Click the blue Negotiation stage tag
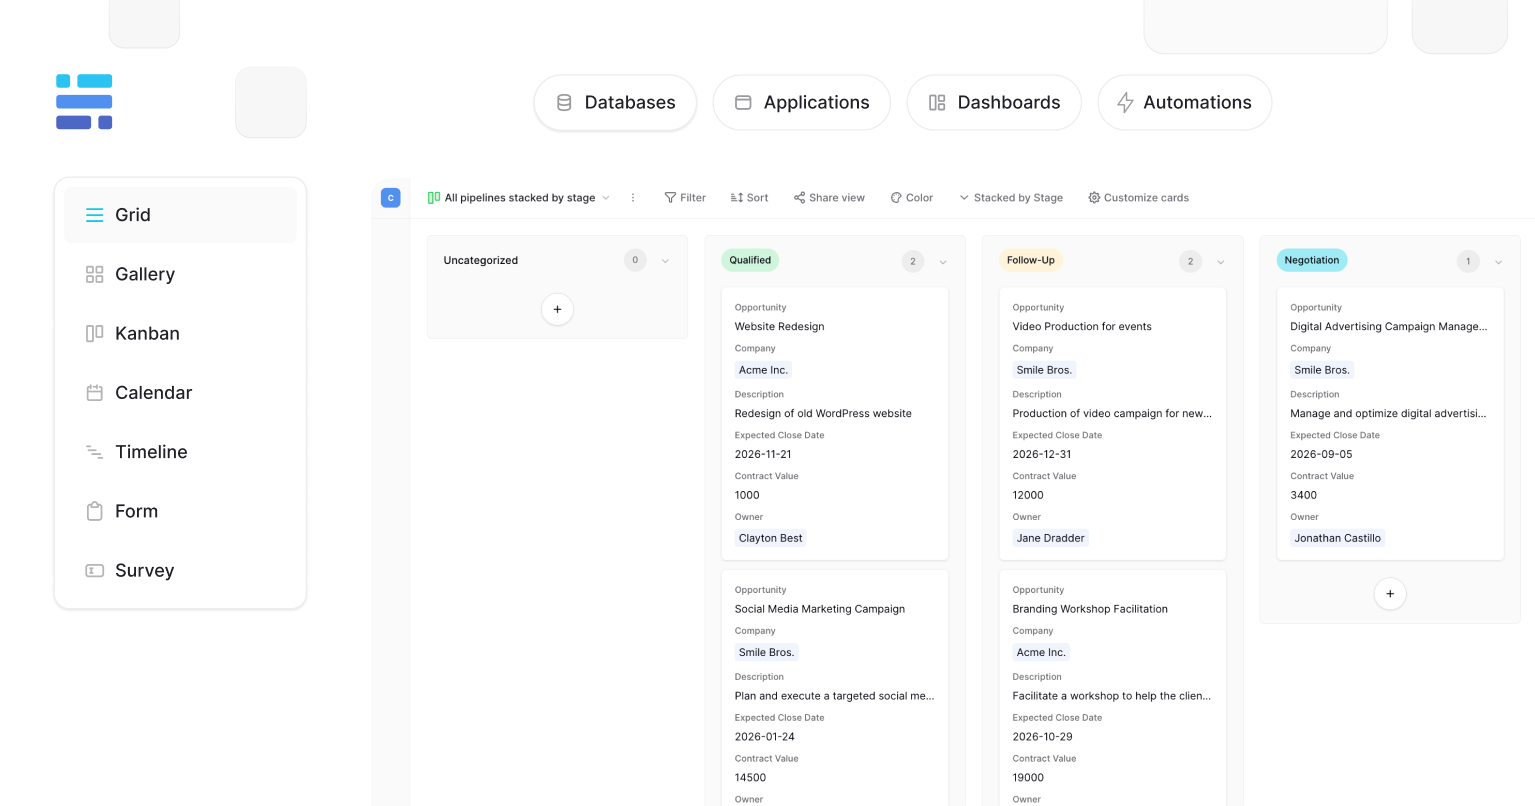 pos(1312,260)
